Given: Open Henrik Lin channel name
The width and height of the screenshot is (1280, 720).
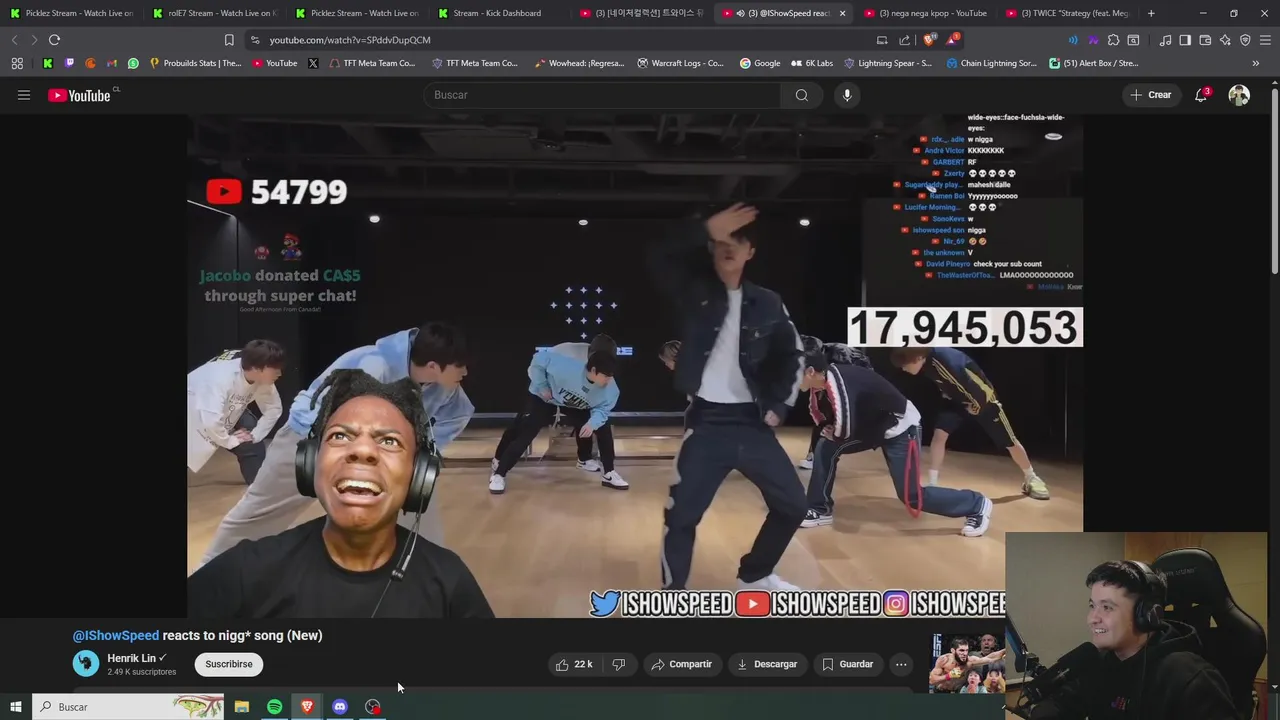Looking at the screenshot, I should point(131,658).
